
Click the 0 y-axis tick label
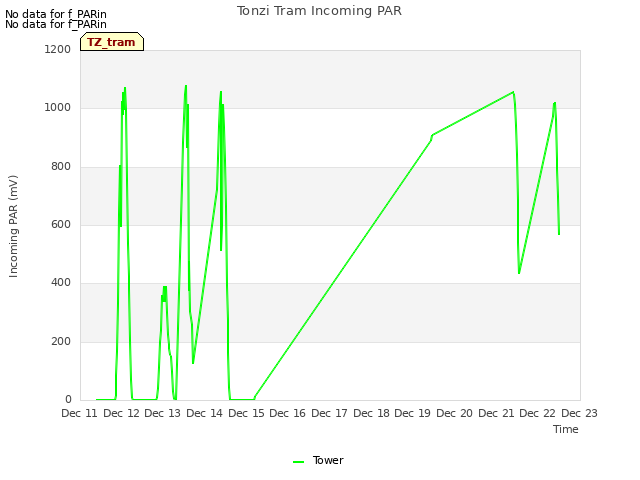(x=68, y=399)
